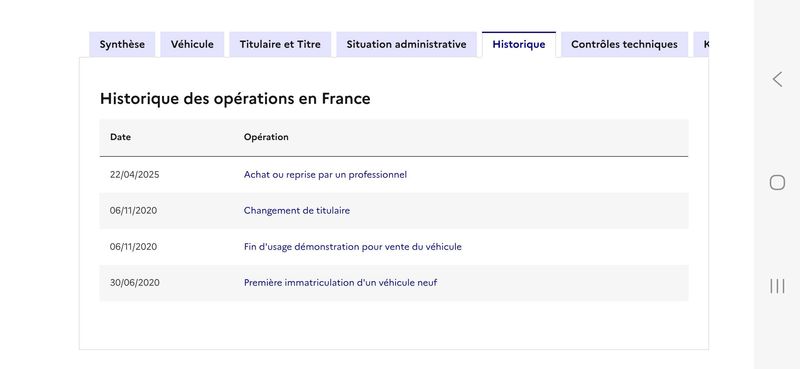Viewport: 800px width, 369px height.
Task: Click the Date column header
Action: 120,137
